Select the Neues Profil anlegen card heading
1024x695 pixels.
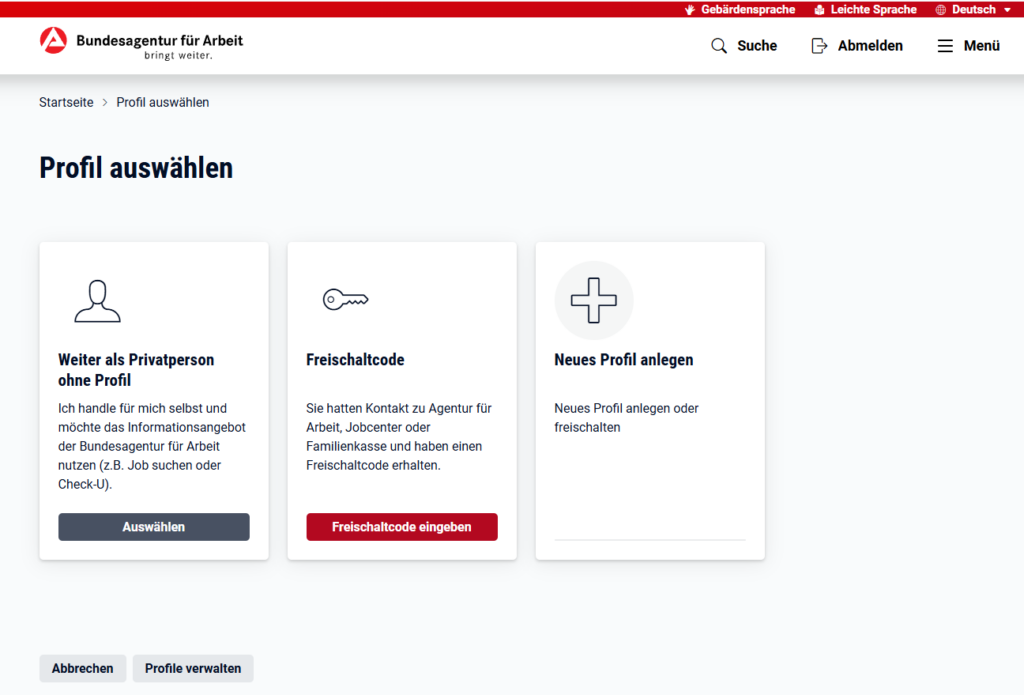tap(623, 360)
